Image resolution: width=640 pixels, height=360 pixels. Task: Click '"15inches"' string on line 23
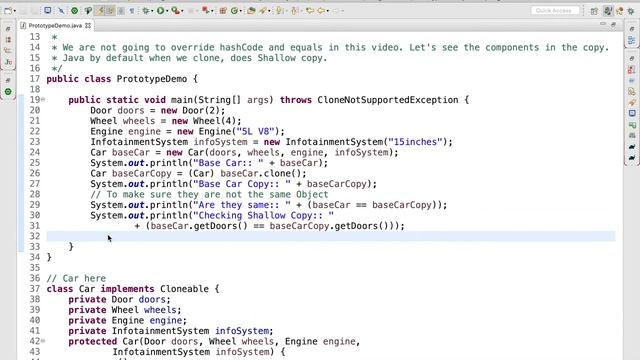(416, 142)
